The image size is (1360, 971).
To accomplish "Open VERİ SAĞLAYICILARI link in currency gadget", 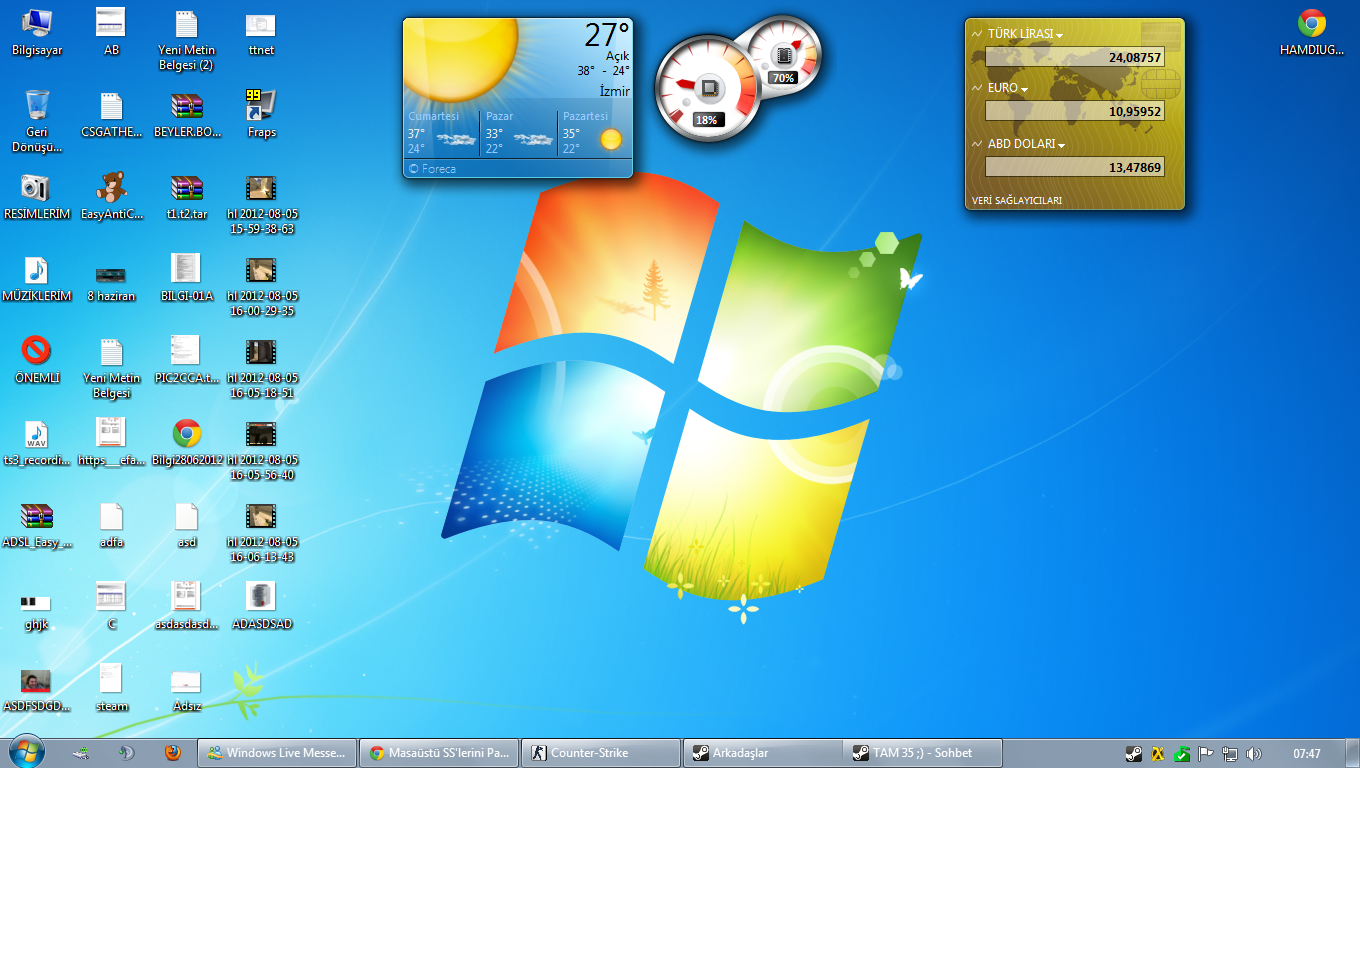I will pos(1017,201).
